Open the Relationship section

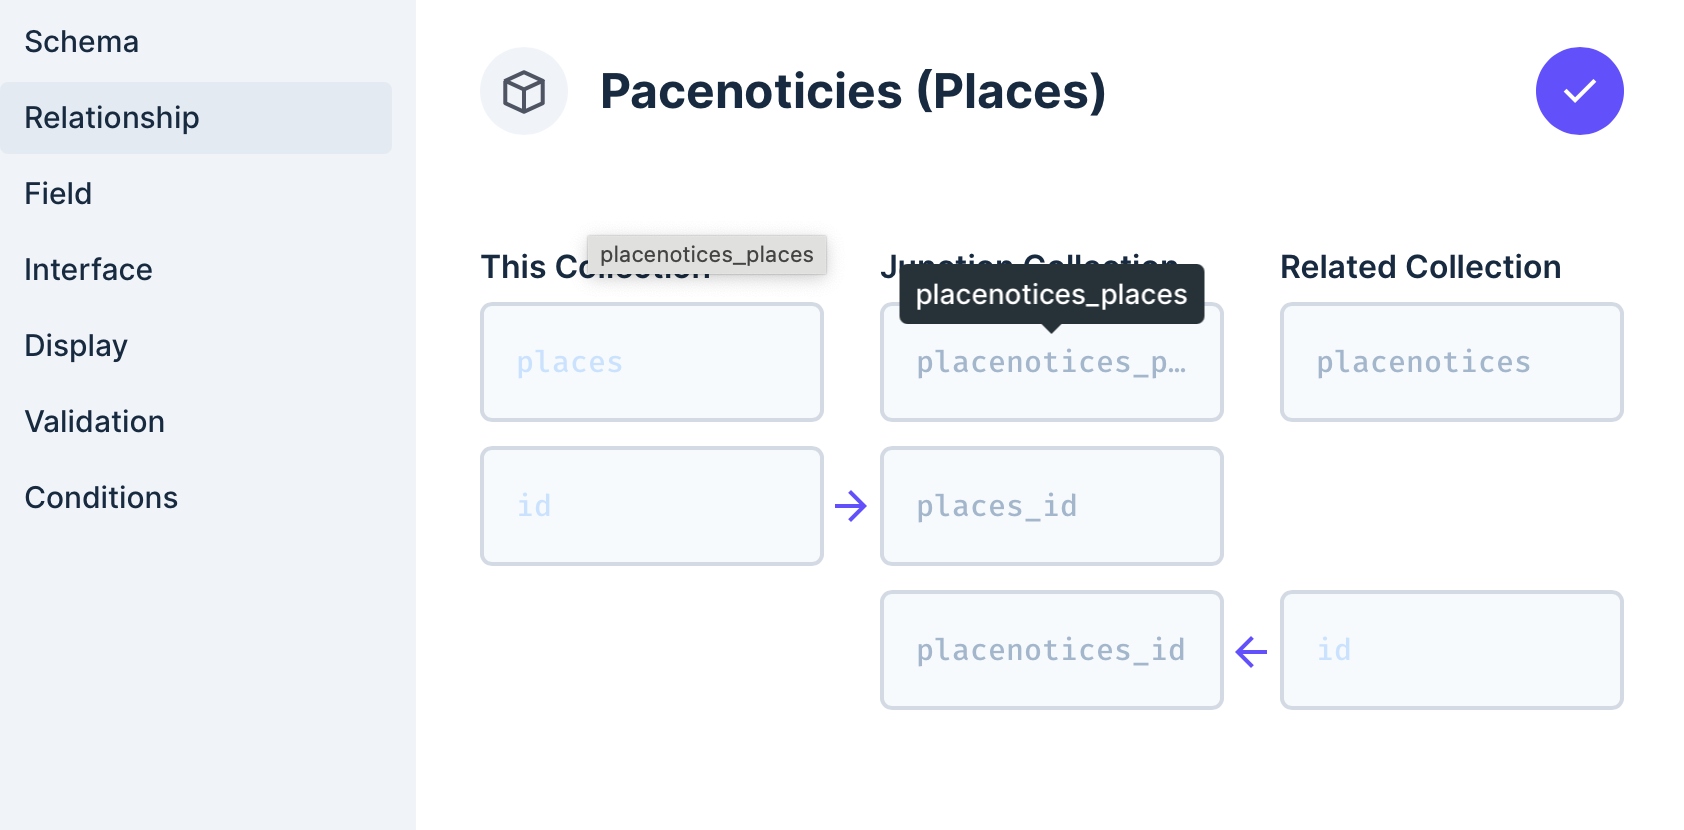click(111, 117)
